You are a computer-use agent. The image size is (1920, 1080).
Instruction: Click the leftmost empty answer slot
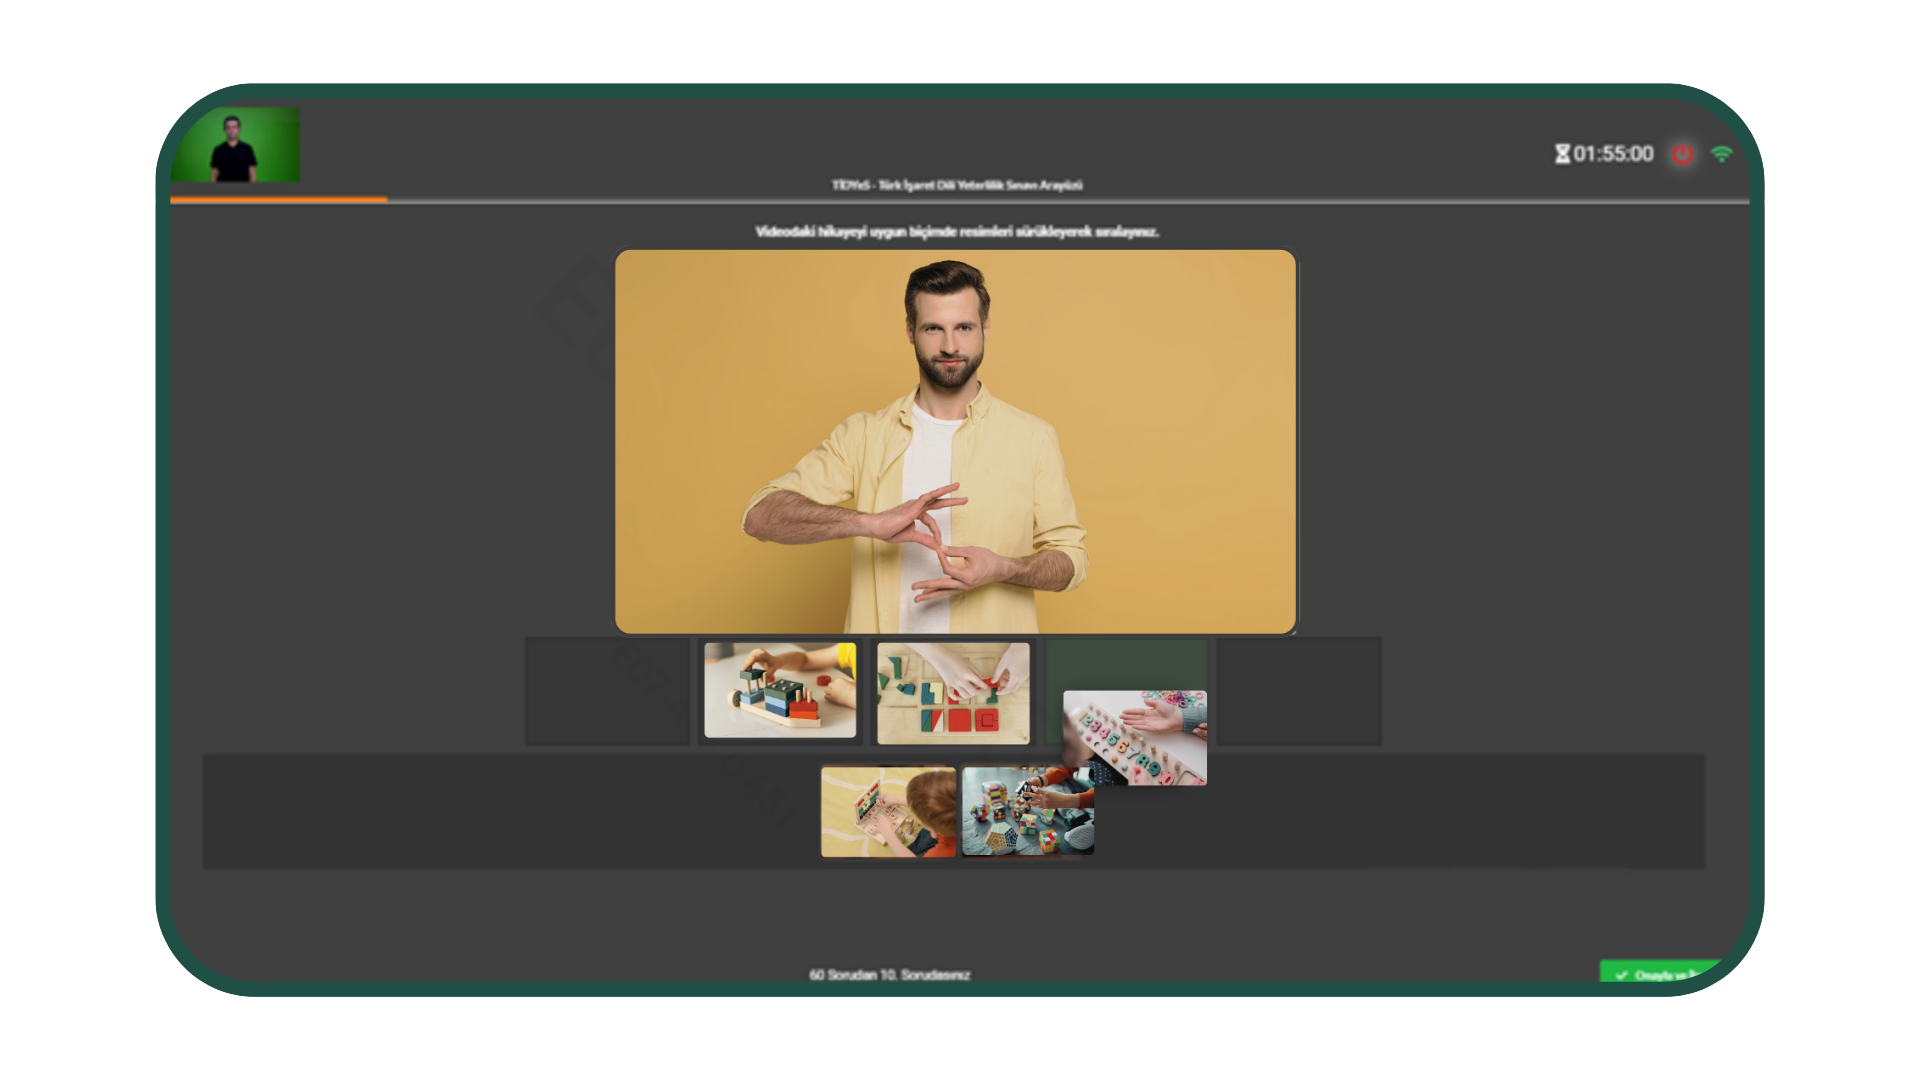pyautogui.click(x=608, y=690)
